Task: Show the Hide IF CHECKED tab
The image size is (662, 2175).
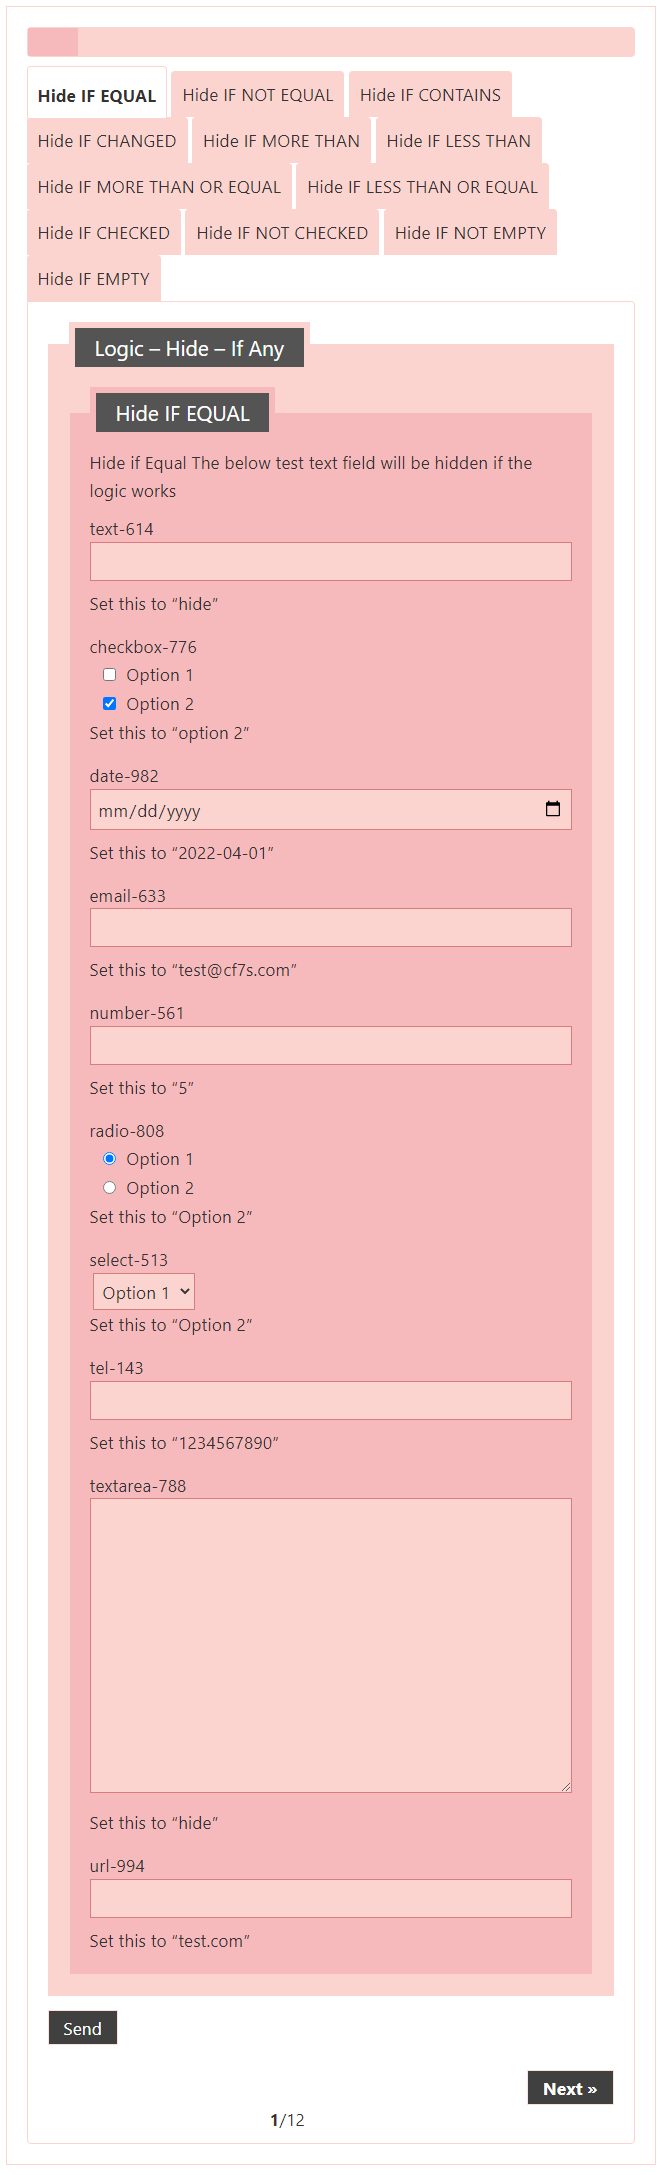Action: click(x=104, y=233)
